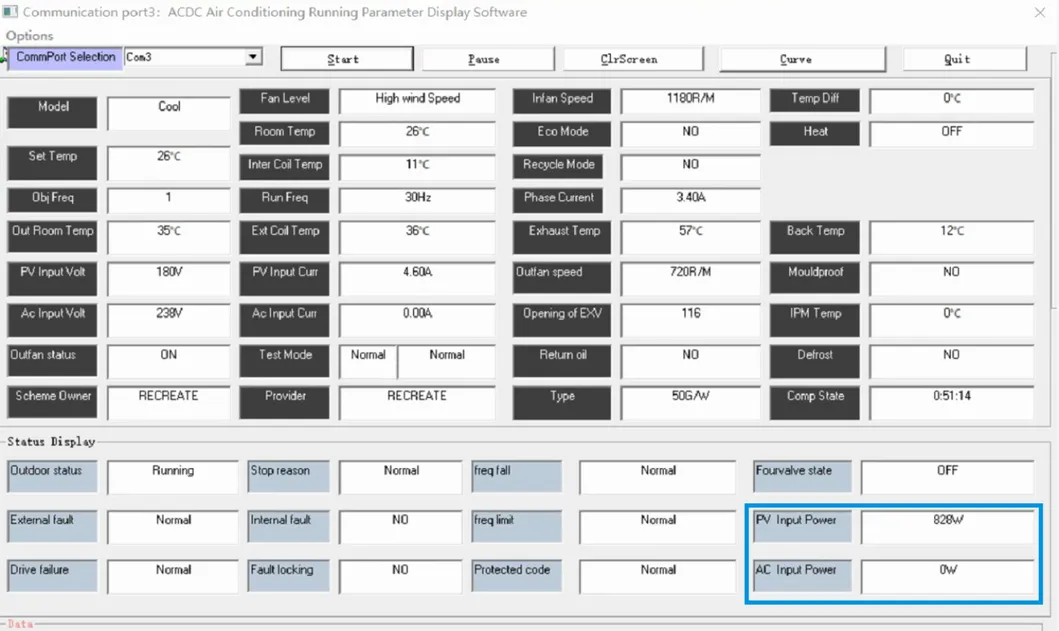Click the Com3 combo box field
The image size is (1059, 631).
click(x=183, y=58)
